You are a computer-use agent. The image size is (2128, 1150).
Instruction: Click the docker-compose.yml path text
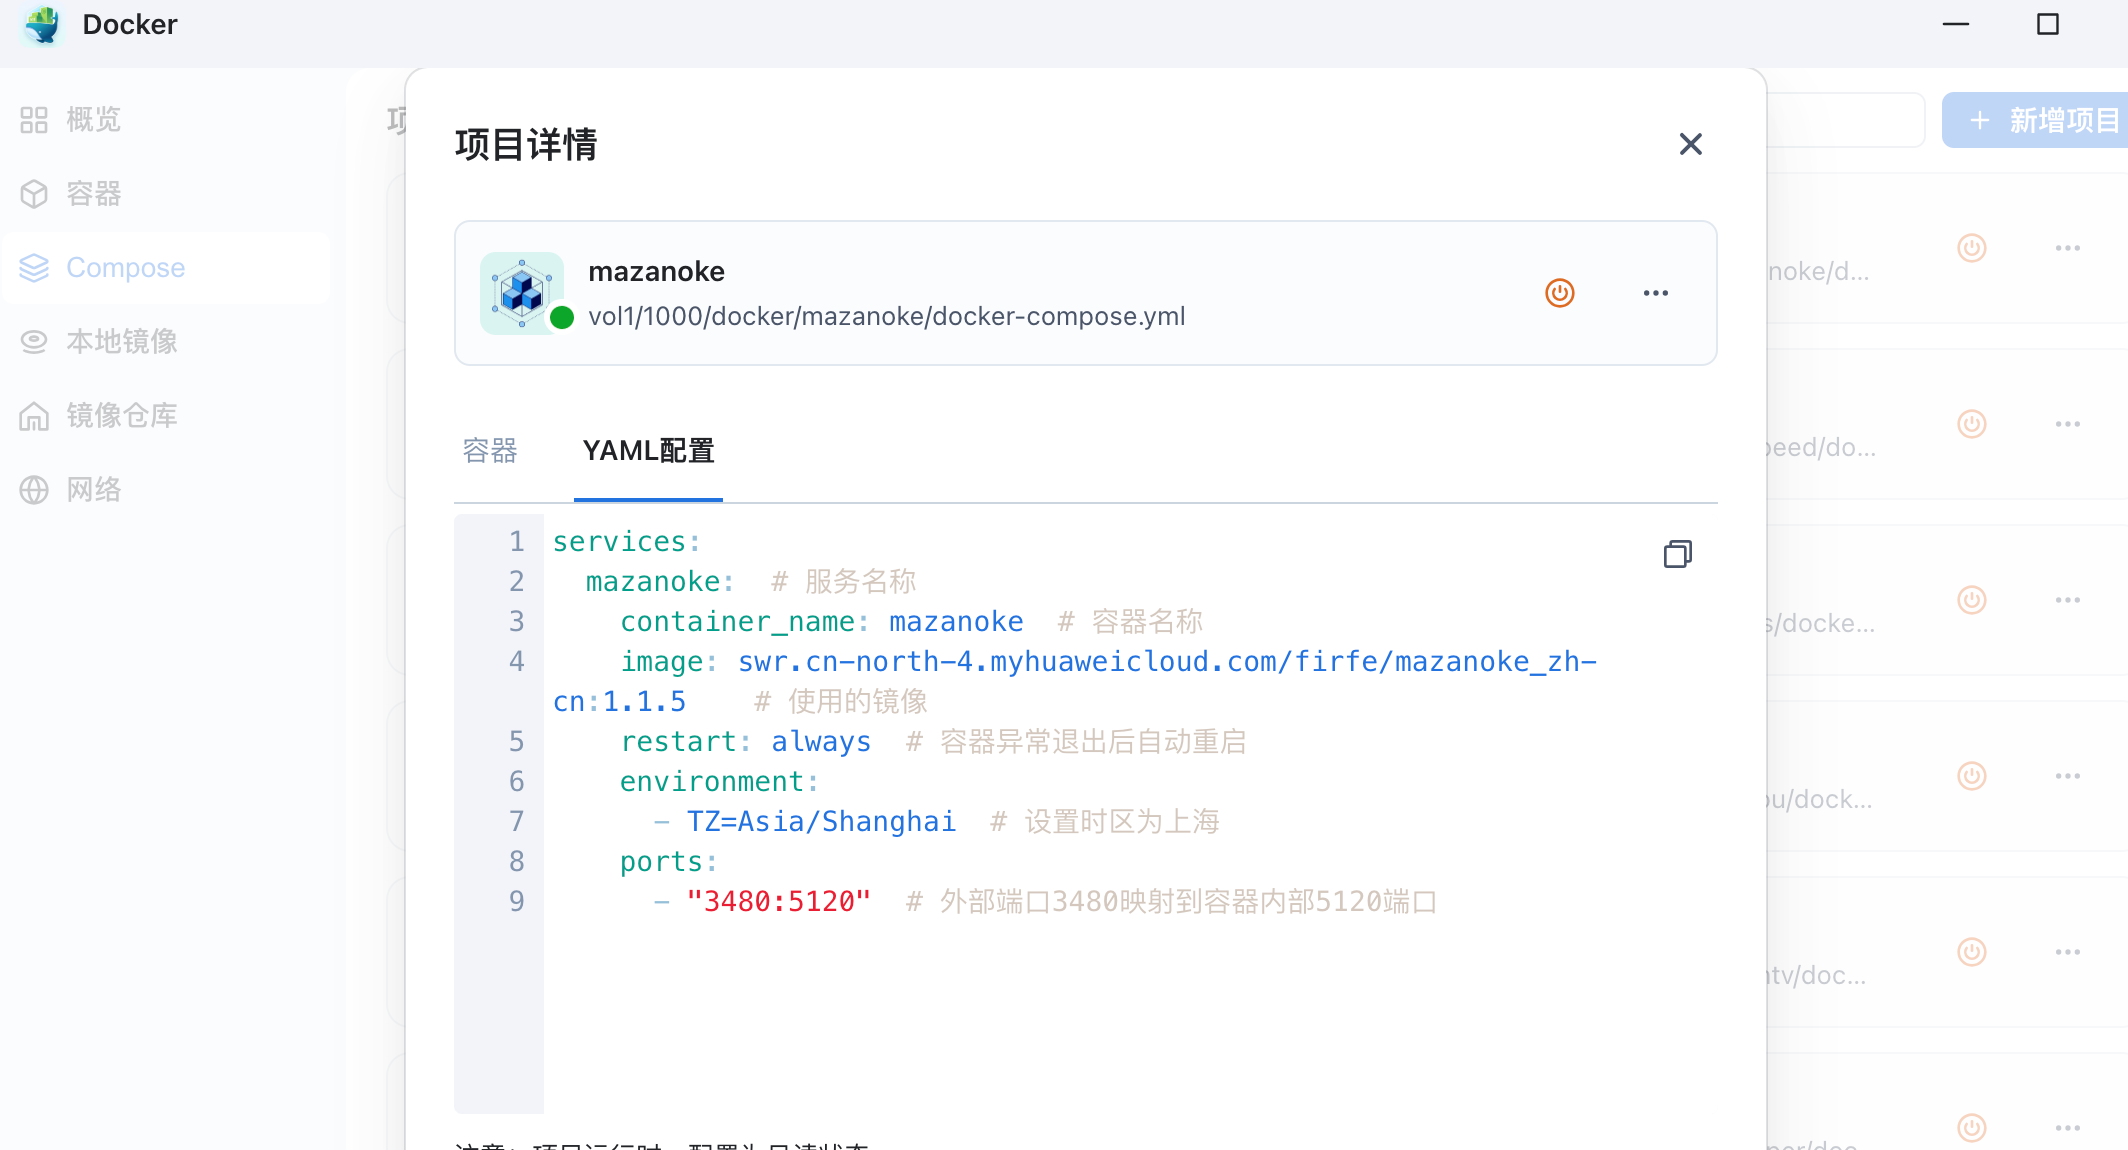[886, 317]
